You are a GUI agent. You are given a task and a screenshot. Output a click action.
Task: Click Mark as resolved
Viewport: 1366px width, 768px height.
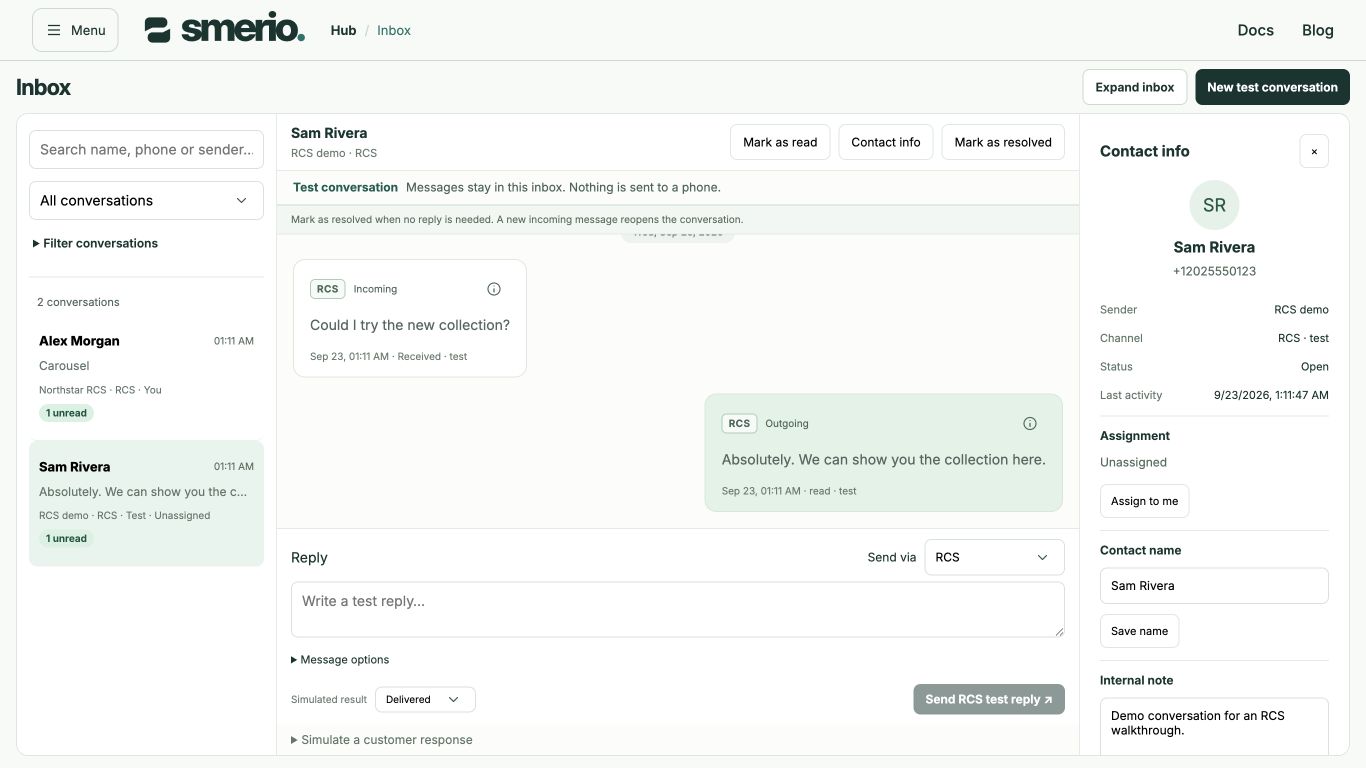(x=1003, y=142)
